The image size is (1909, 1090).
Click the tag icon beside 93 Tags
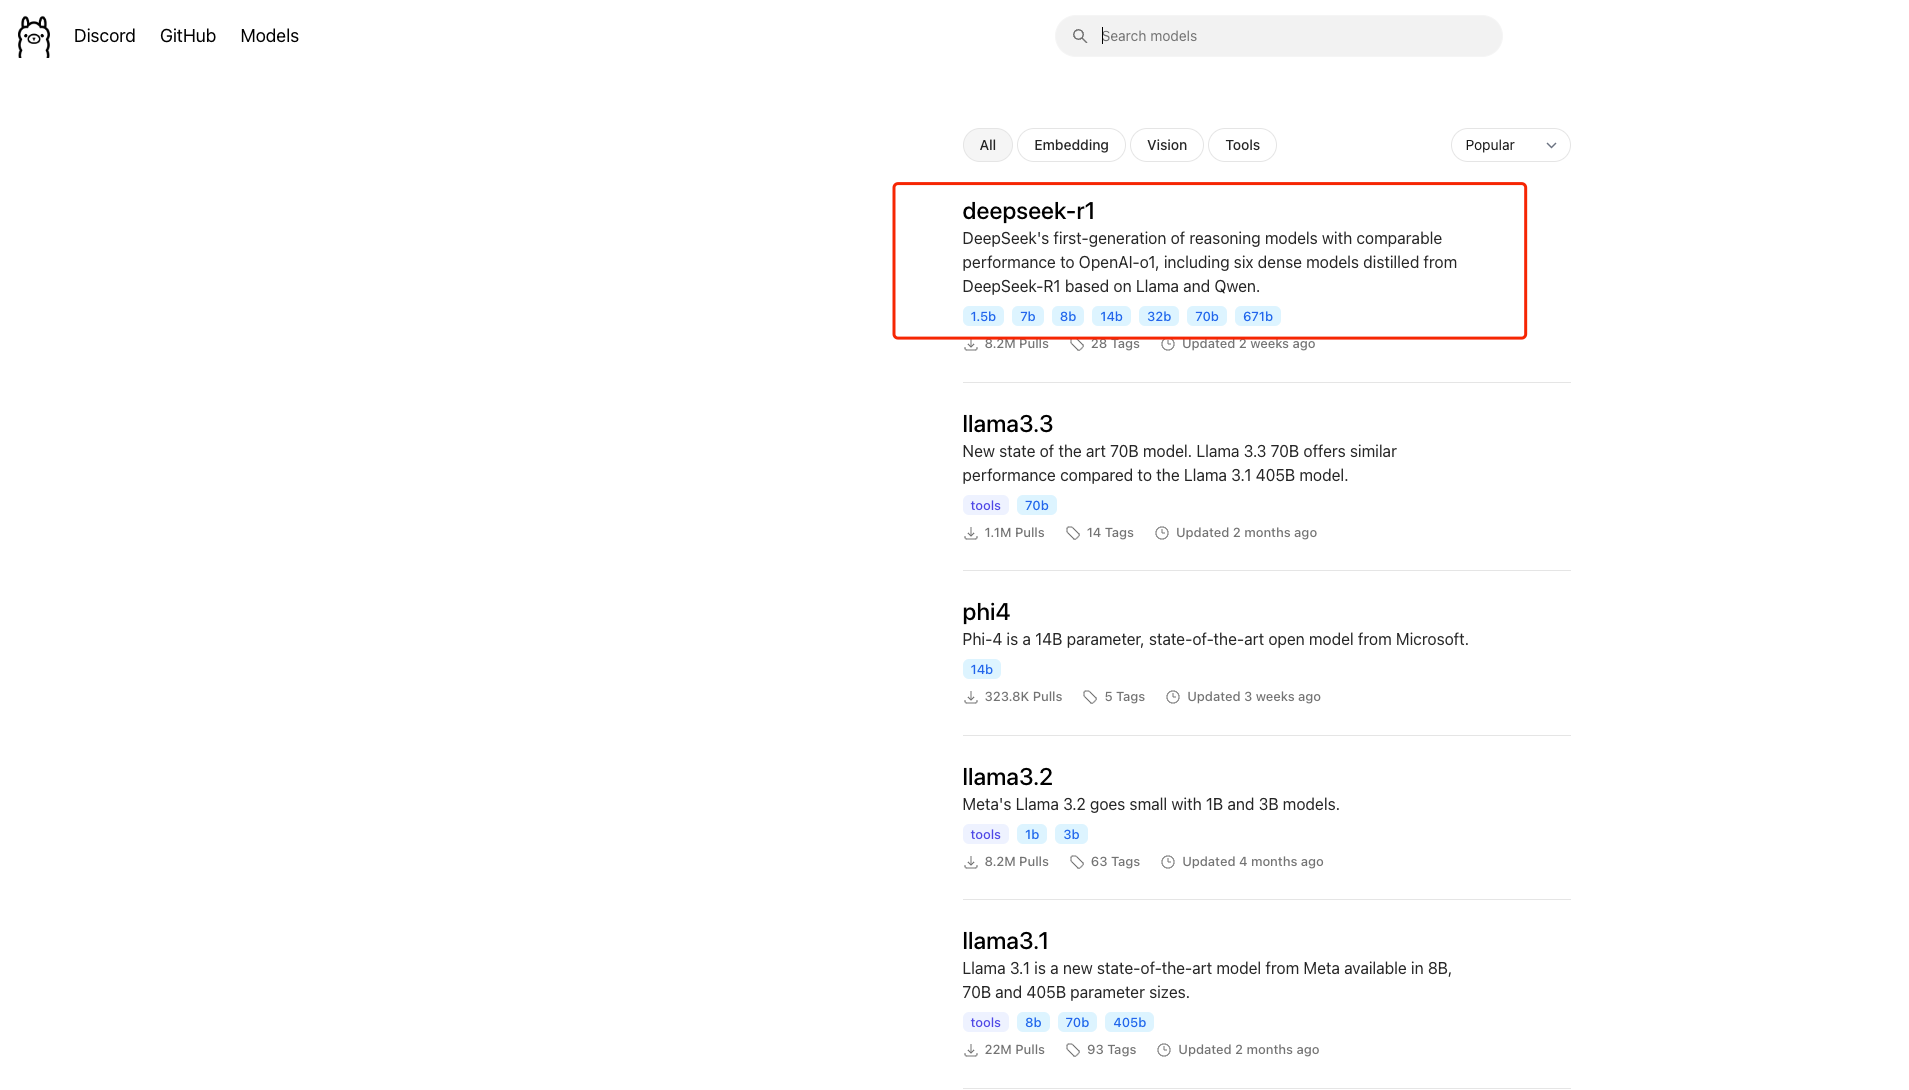pyautogui.click(x=1073, y=1050)
